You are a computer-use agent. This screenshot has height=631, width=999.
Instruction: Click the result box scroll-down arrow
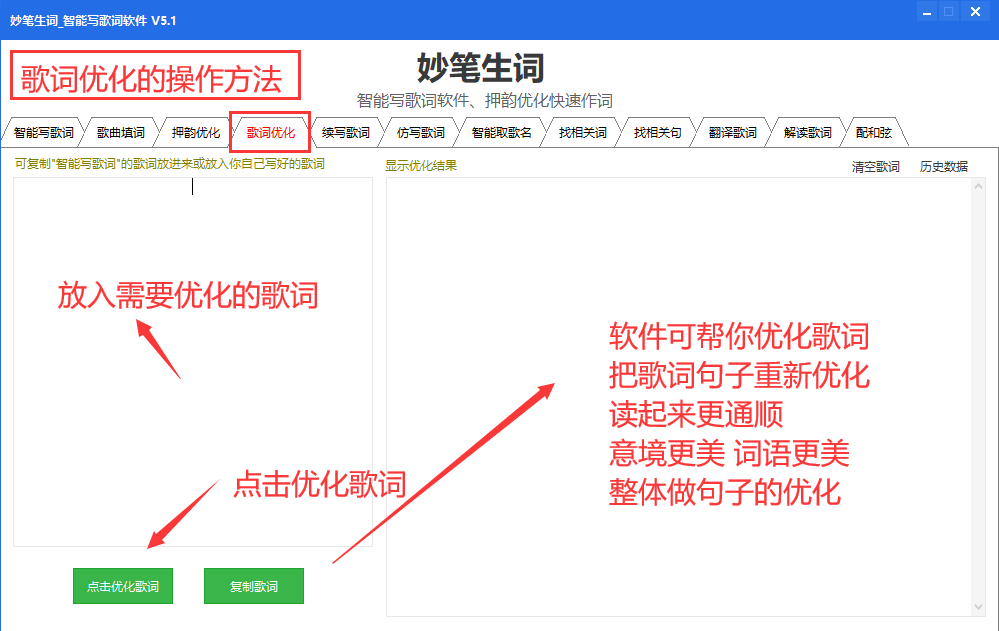tap(979, 607)
